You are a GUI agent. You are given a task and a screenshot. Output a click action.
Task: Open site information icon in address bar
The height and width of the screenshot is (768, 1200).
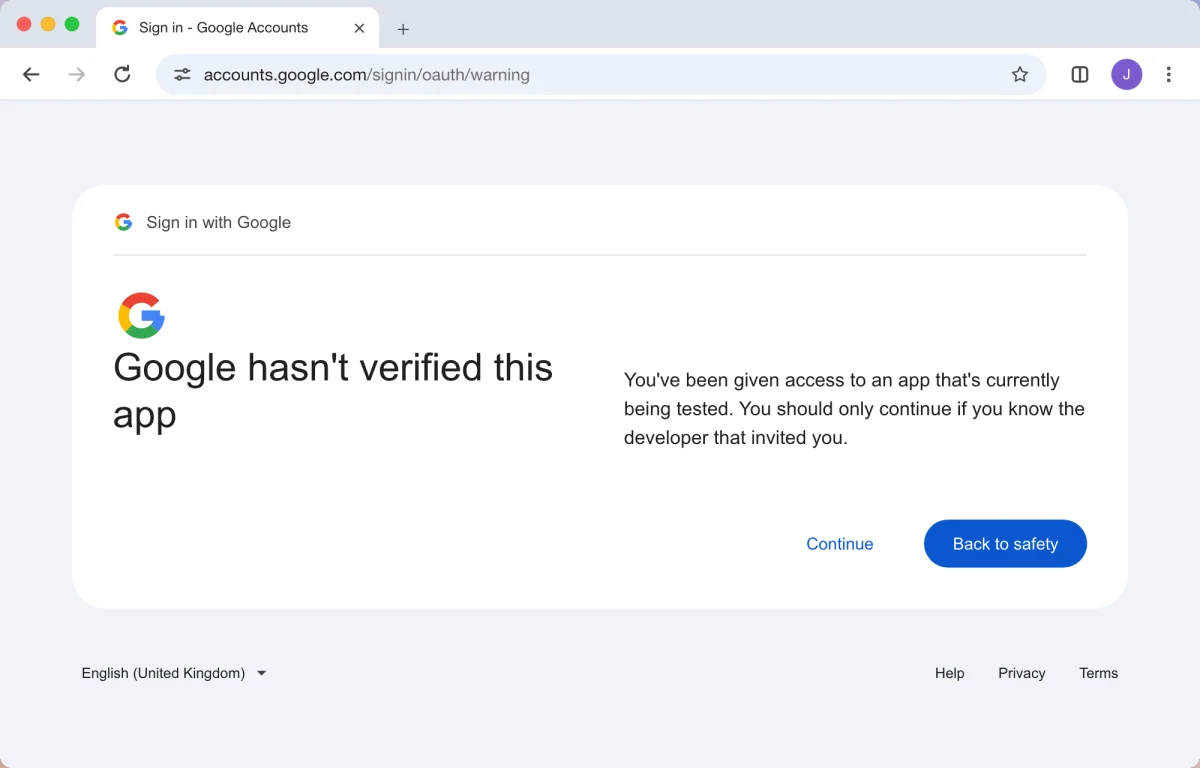(182, 74)
